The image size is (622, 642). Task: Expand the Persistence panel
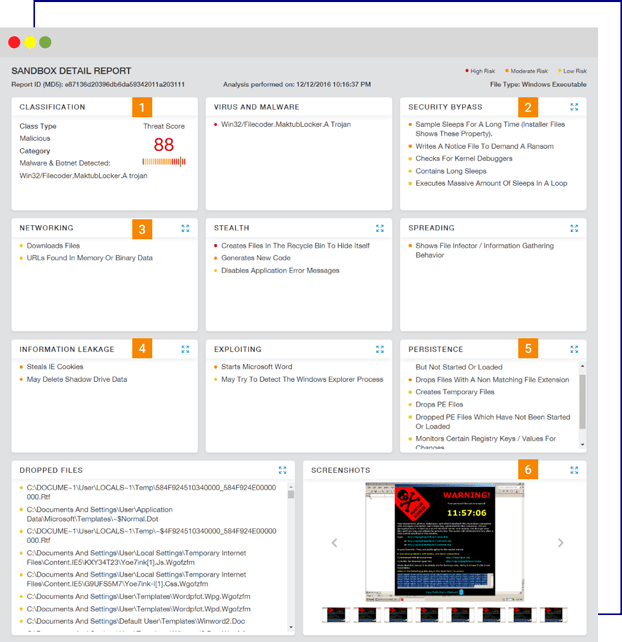tap(574, 350)
